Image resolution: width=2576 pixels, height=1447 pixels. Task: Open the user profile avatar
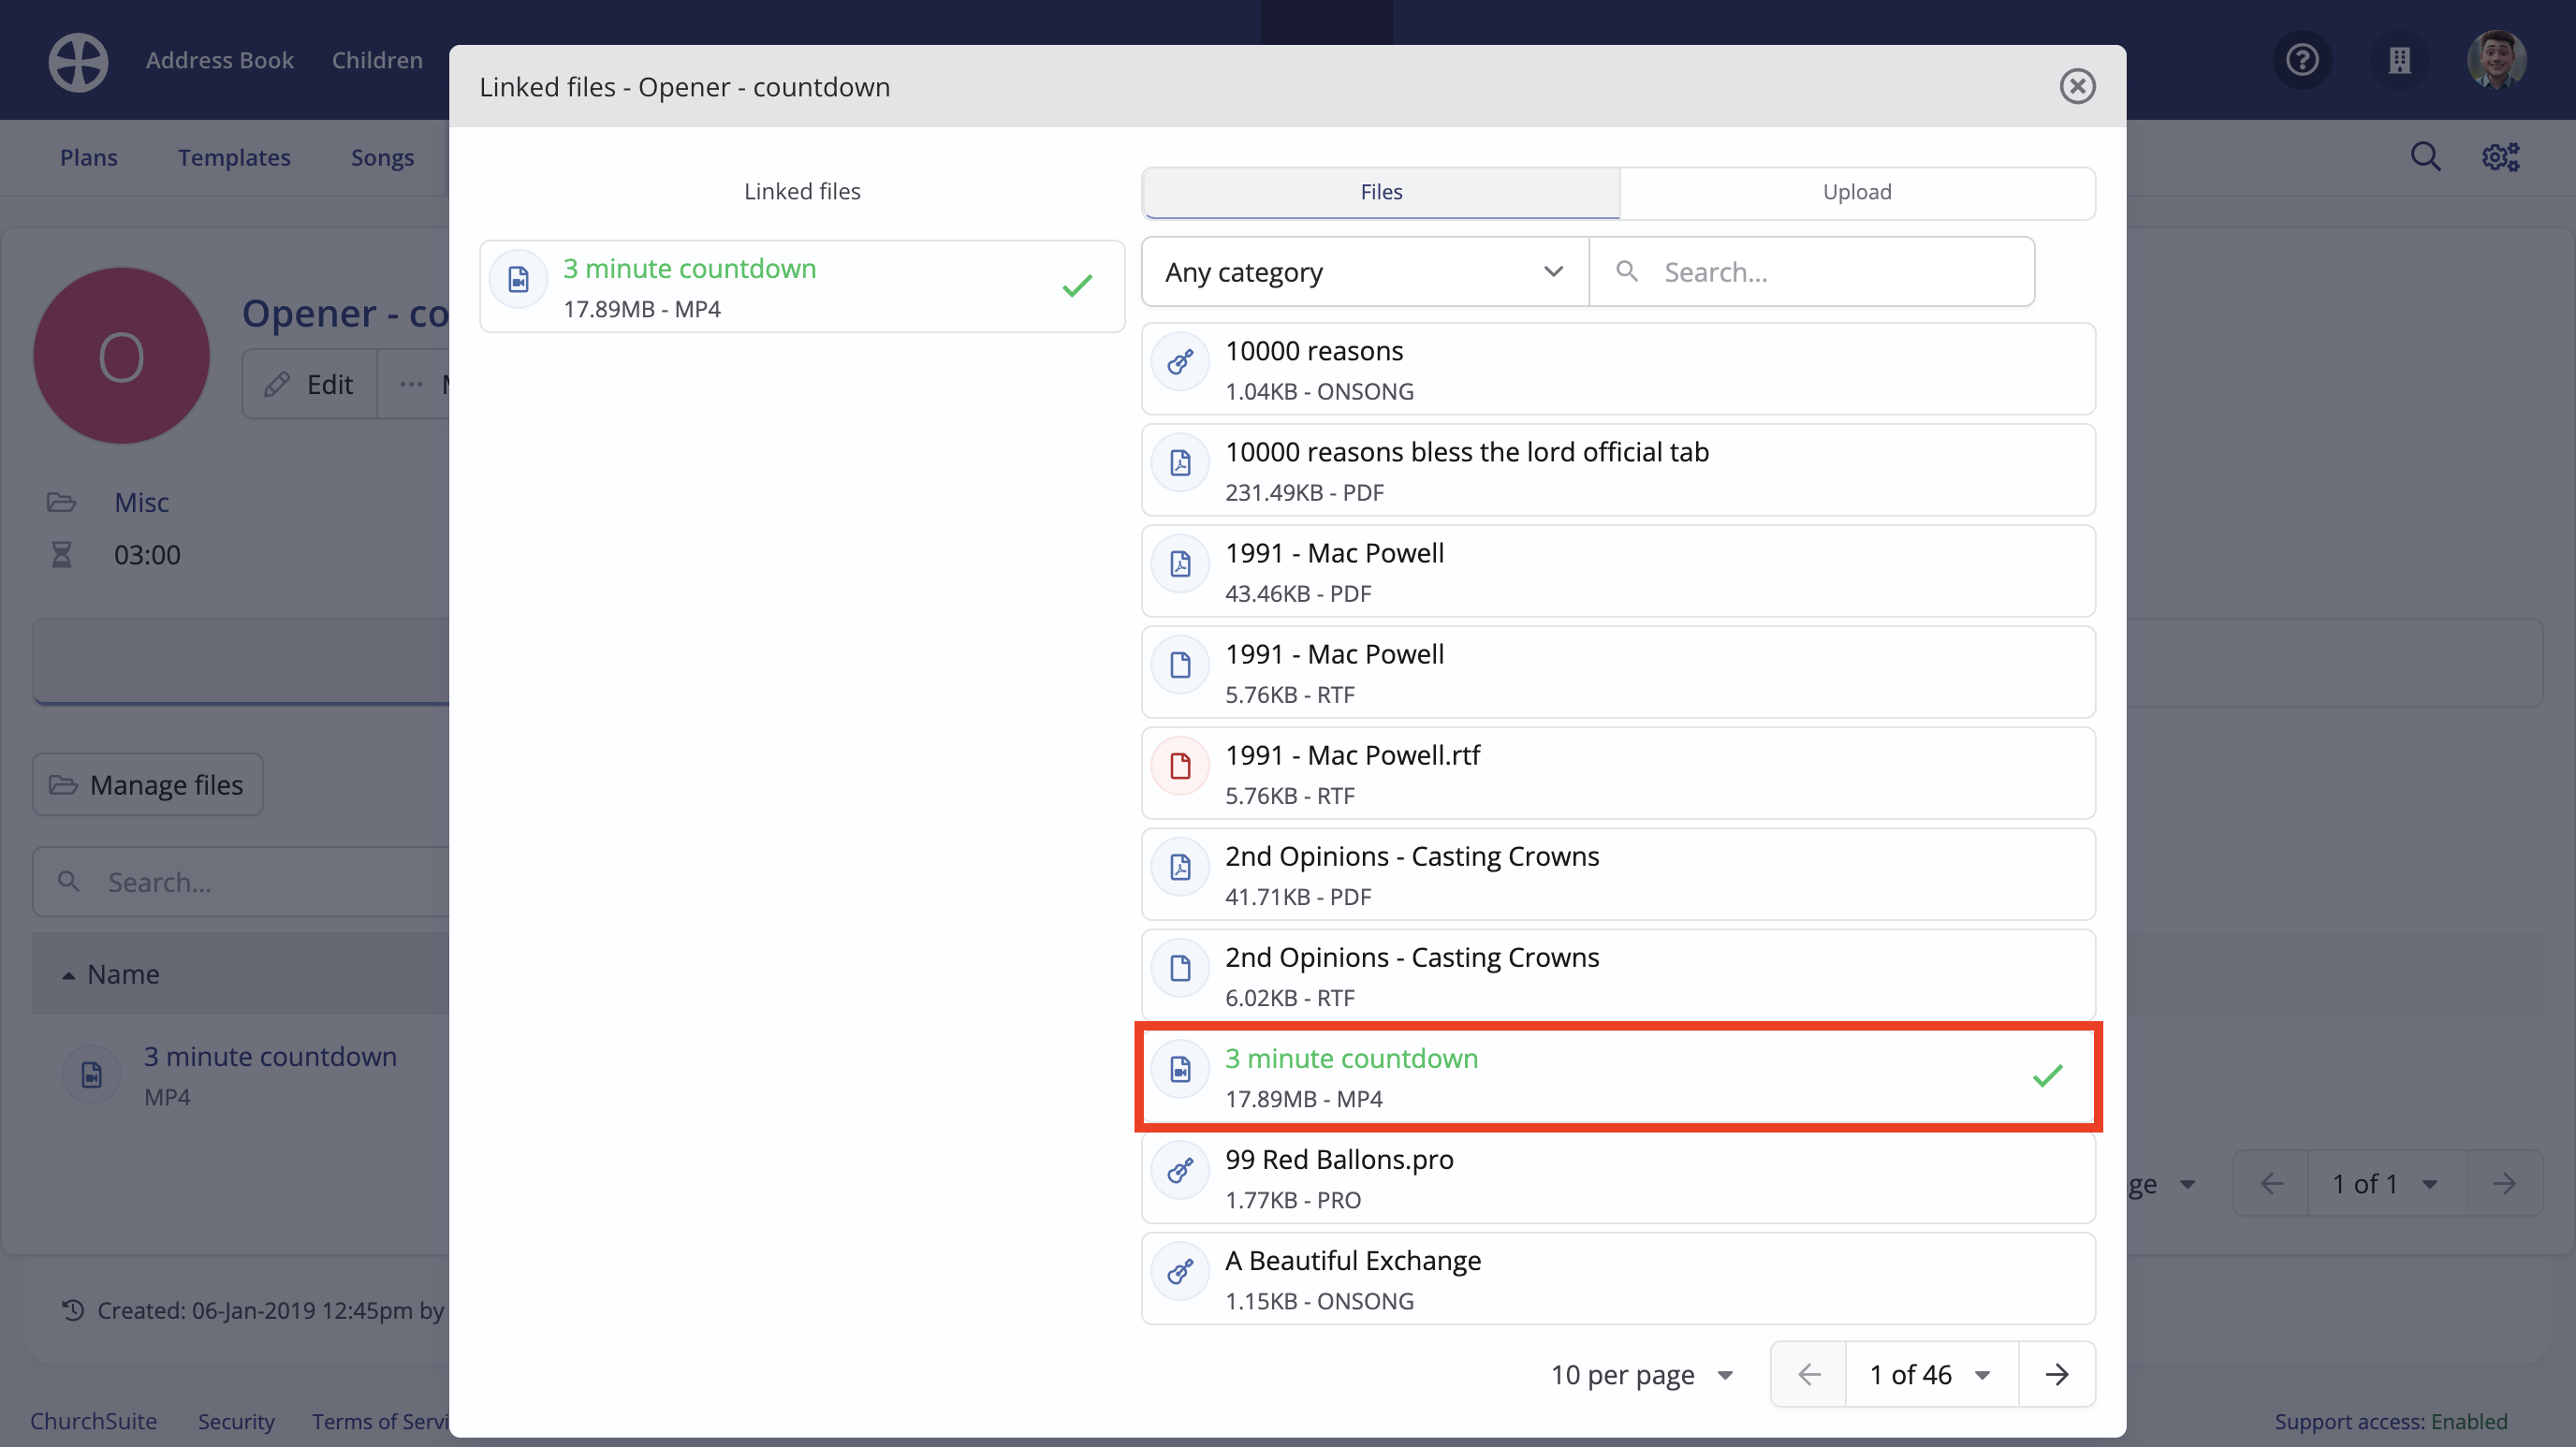click(2496, 60)
